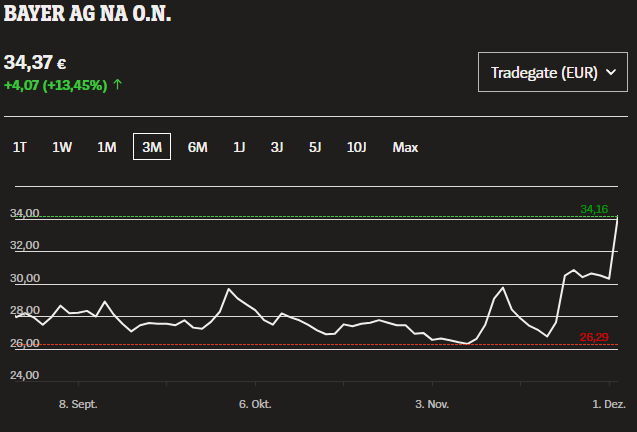Click the 8. Sept. date label
The height and width of the screenshot is (432, 637).
[78, 404]
